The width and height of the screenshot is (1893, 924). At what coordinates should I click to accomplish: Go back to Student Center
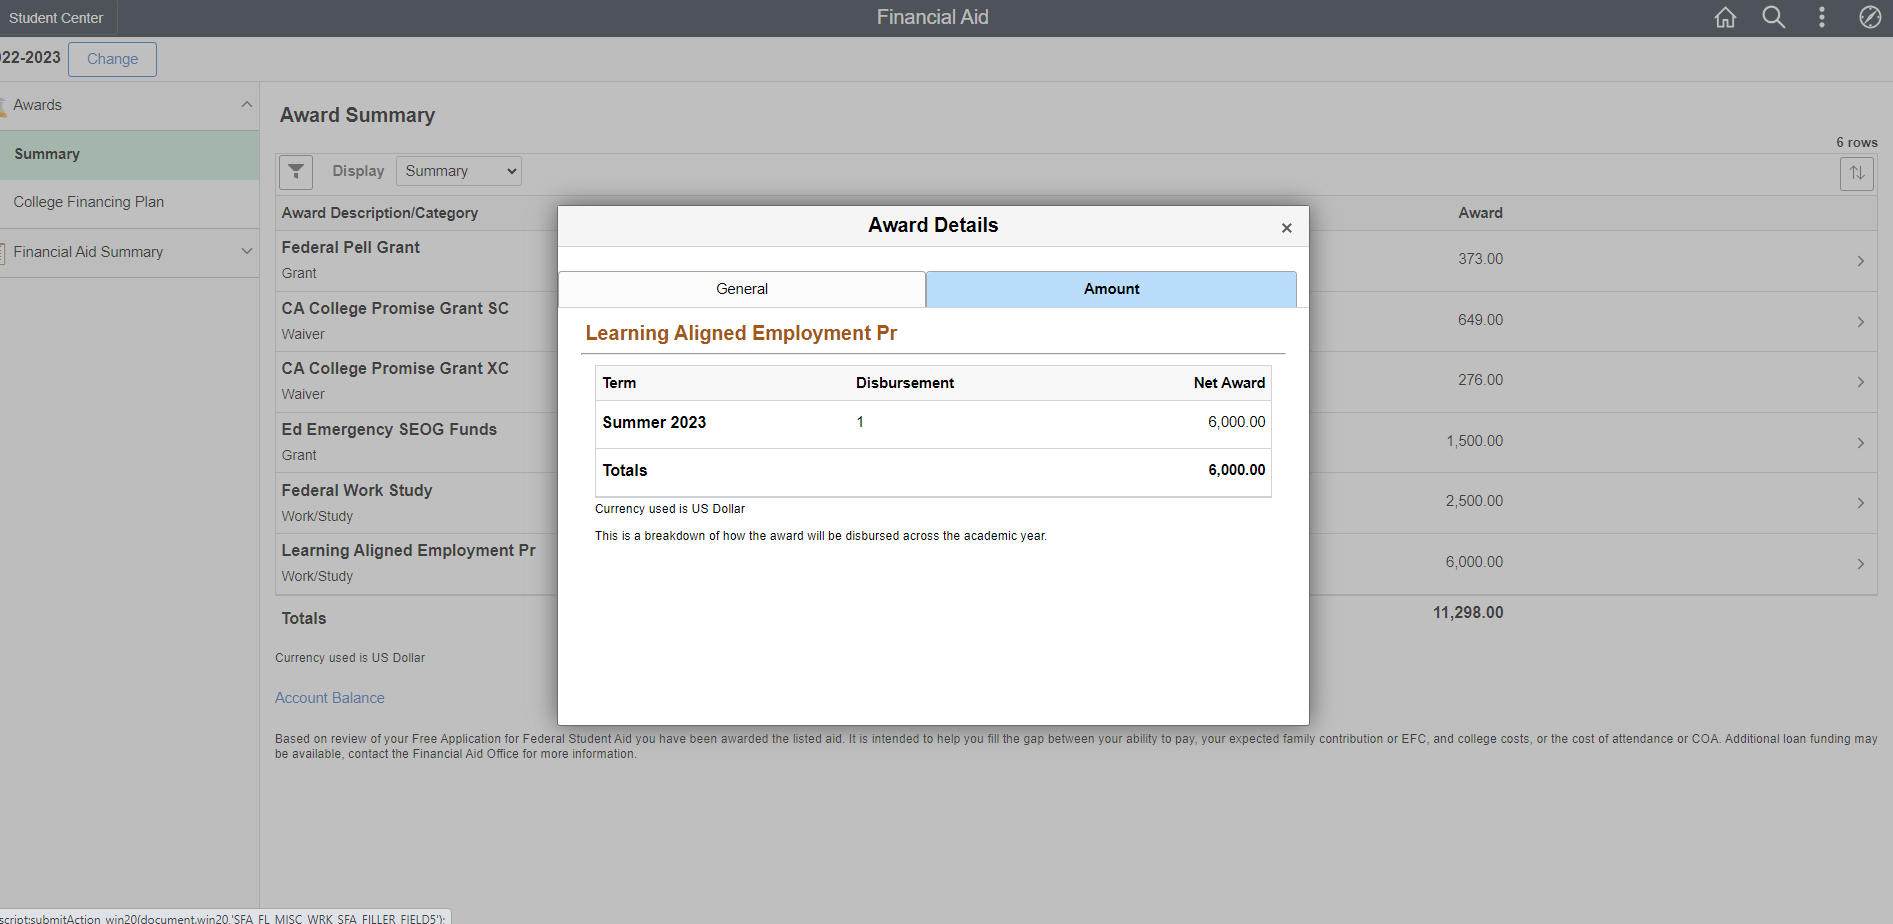coord(56,18)
